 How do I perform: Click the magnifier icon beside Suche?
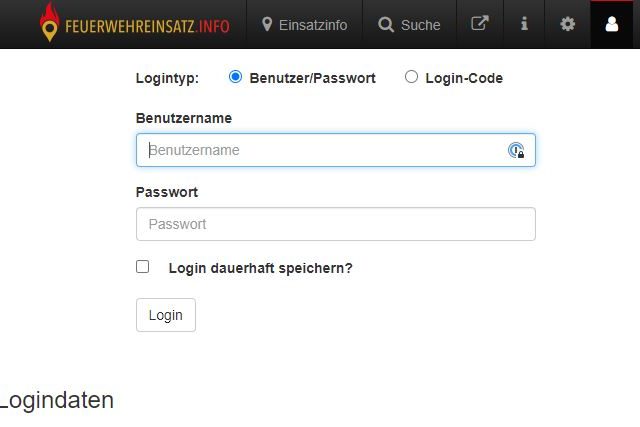[x=386, y=25]
